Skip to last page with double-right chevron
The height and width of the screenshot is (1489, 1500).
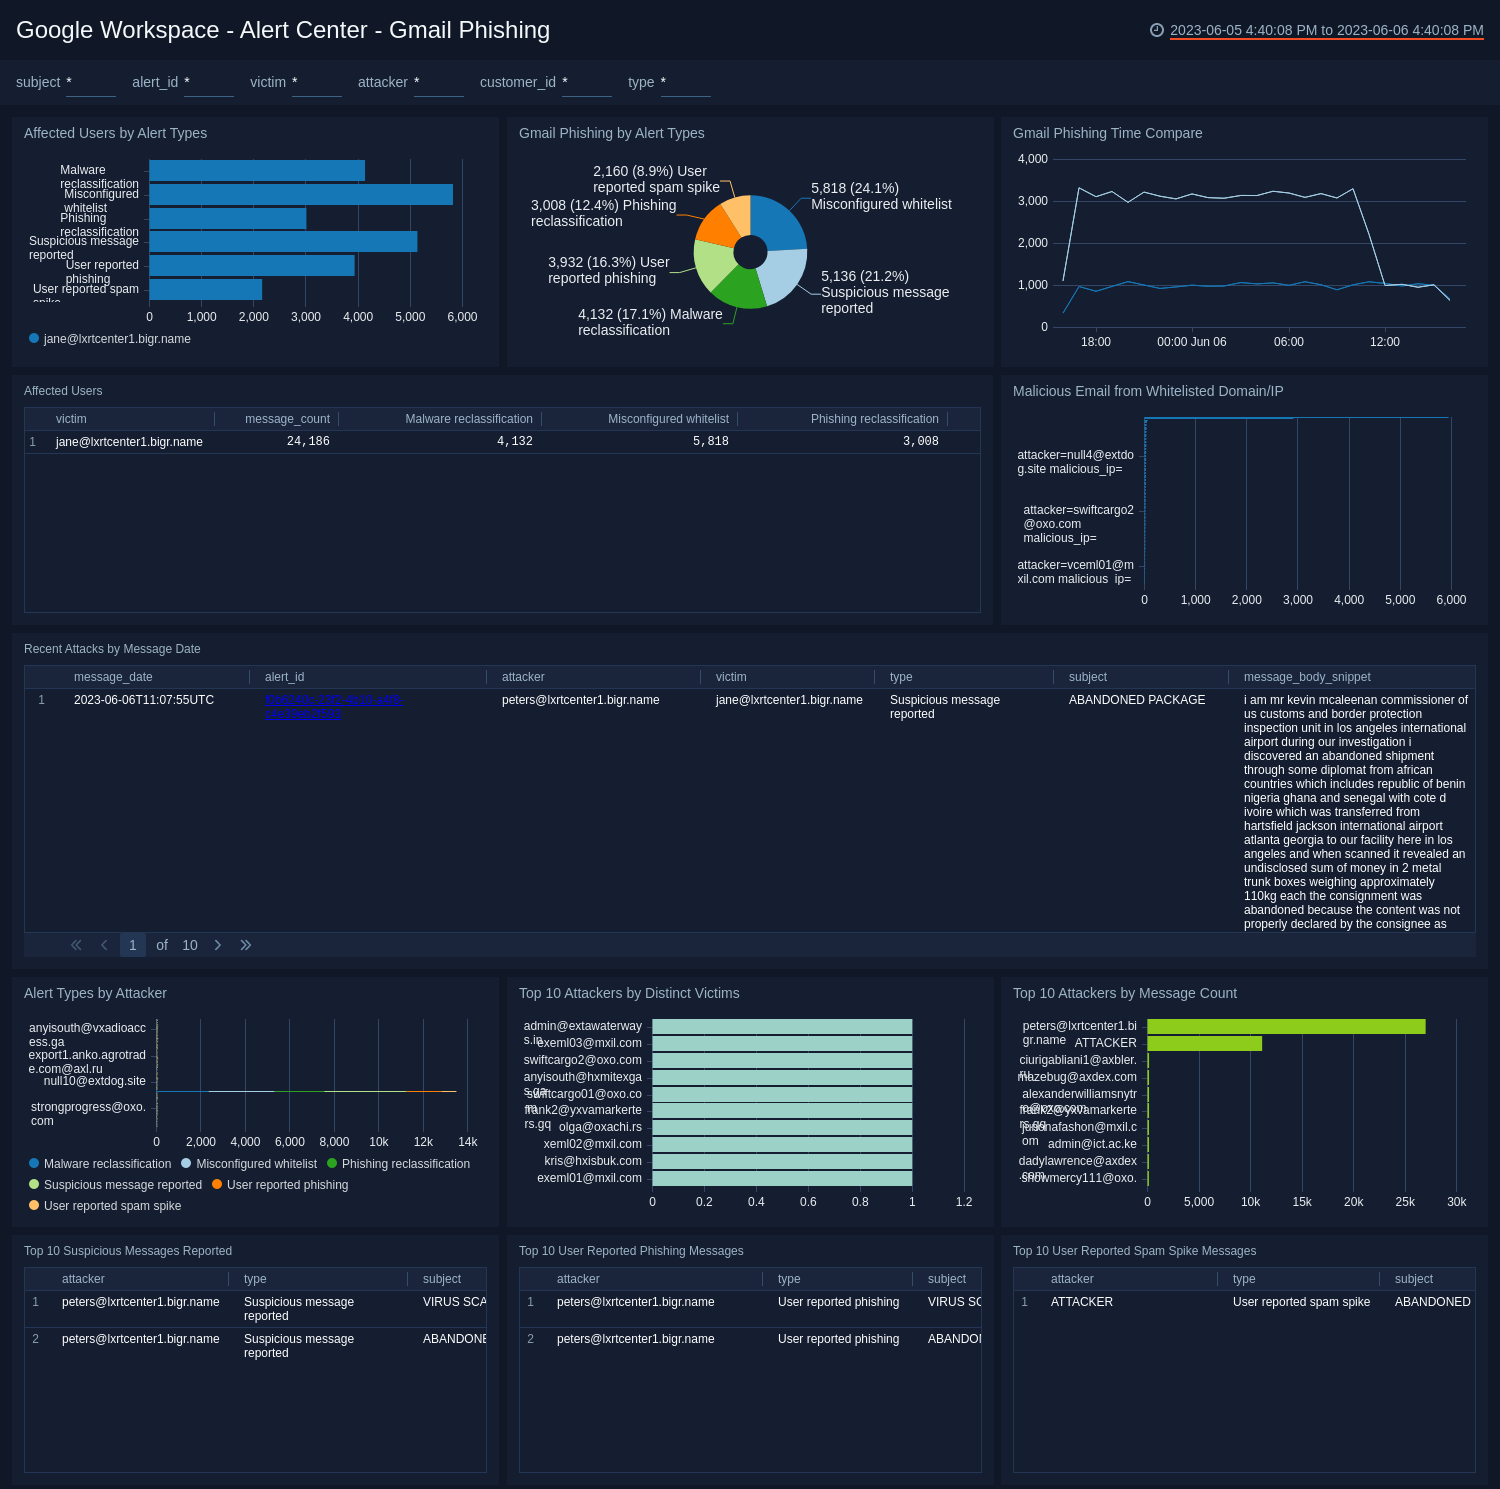245,944
